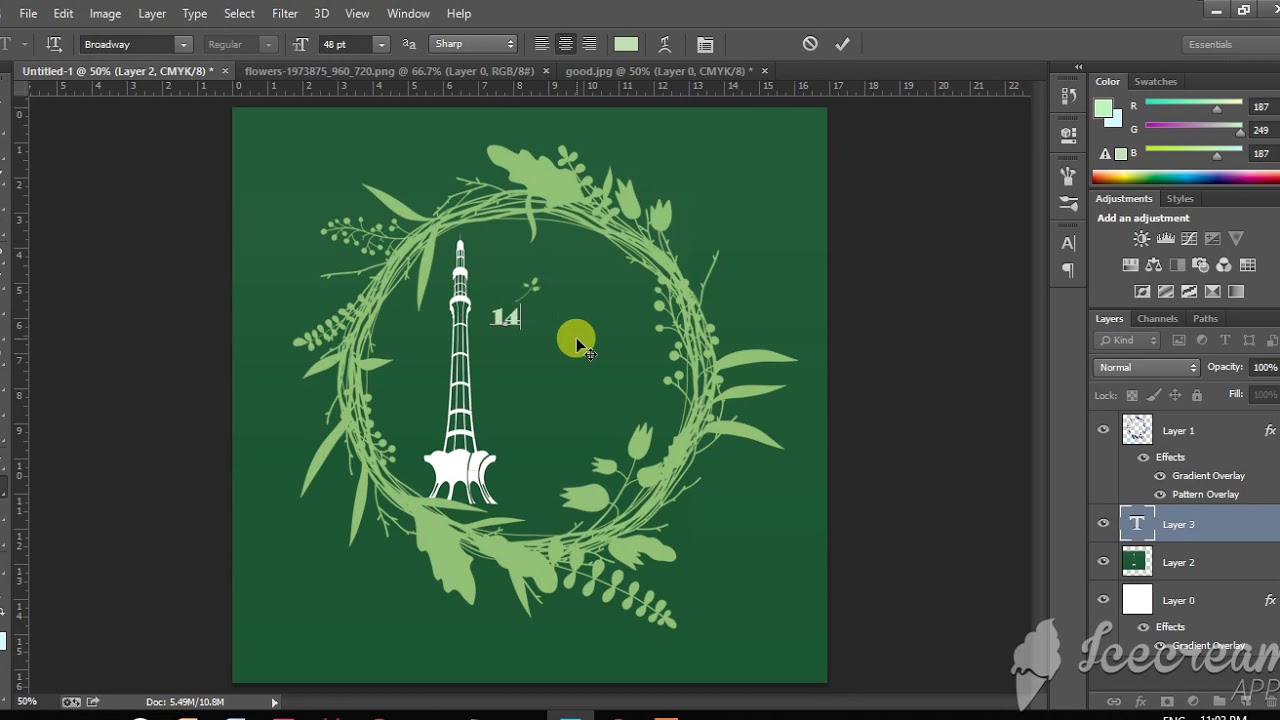This screenshot has height=720, width=1280.
Task: Add Brightness/Contrast adjustment
Action: point(1141,239)
